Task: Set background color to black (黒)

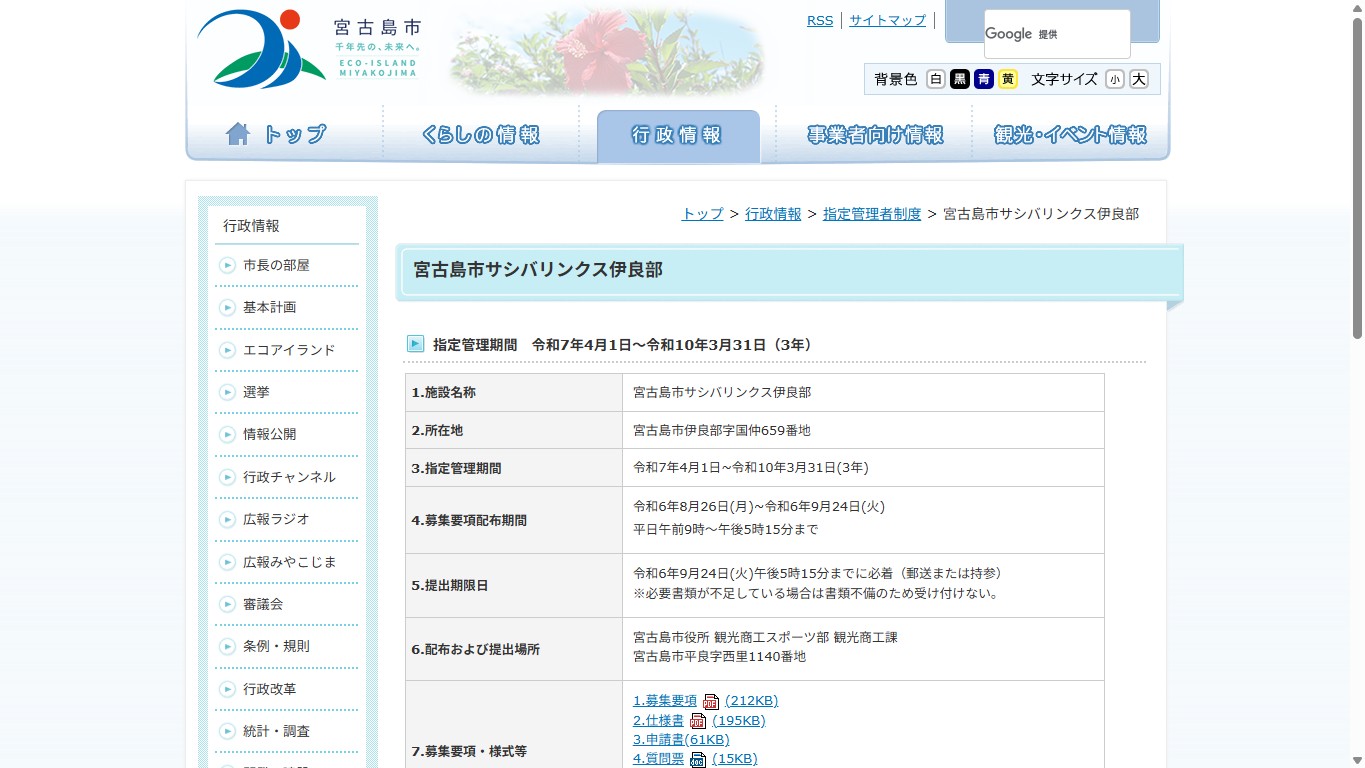Action: 960,79
